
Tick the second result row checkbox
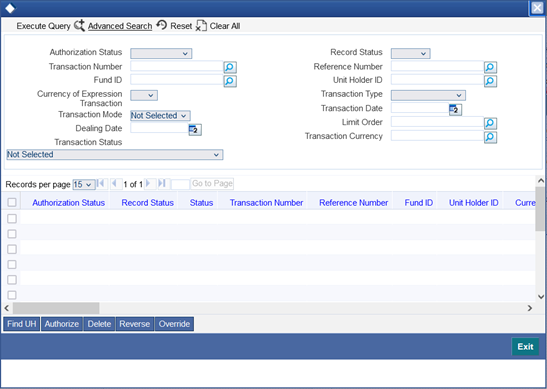pos(12,234)
